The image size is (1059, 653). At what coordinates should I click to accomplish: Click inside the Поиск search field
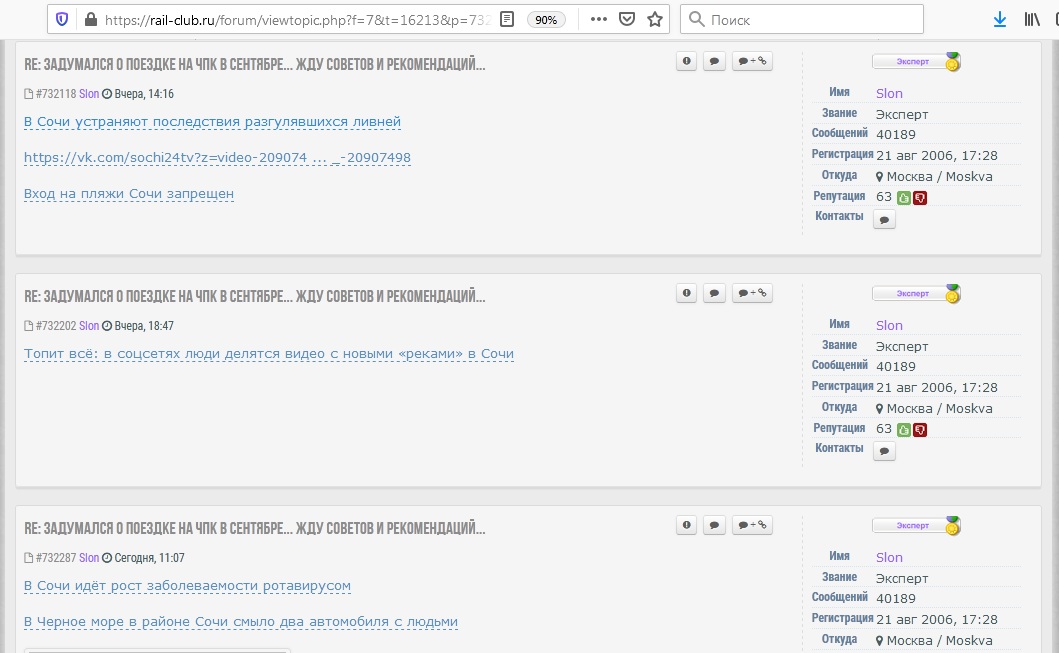click(x=810, y=19)
